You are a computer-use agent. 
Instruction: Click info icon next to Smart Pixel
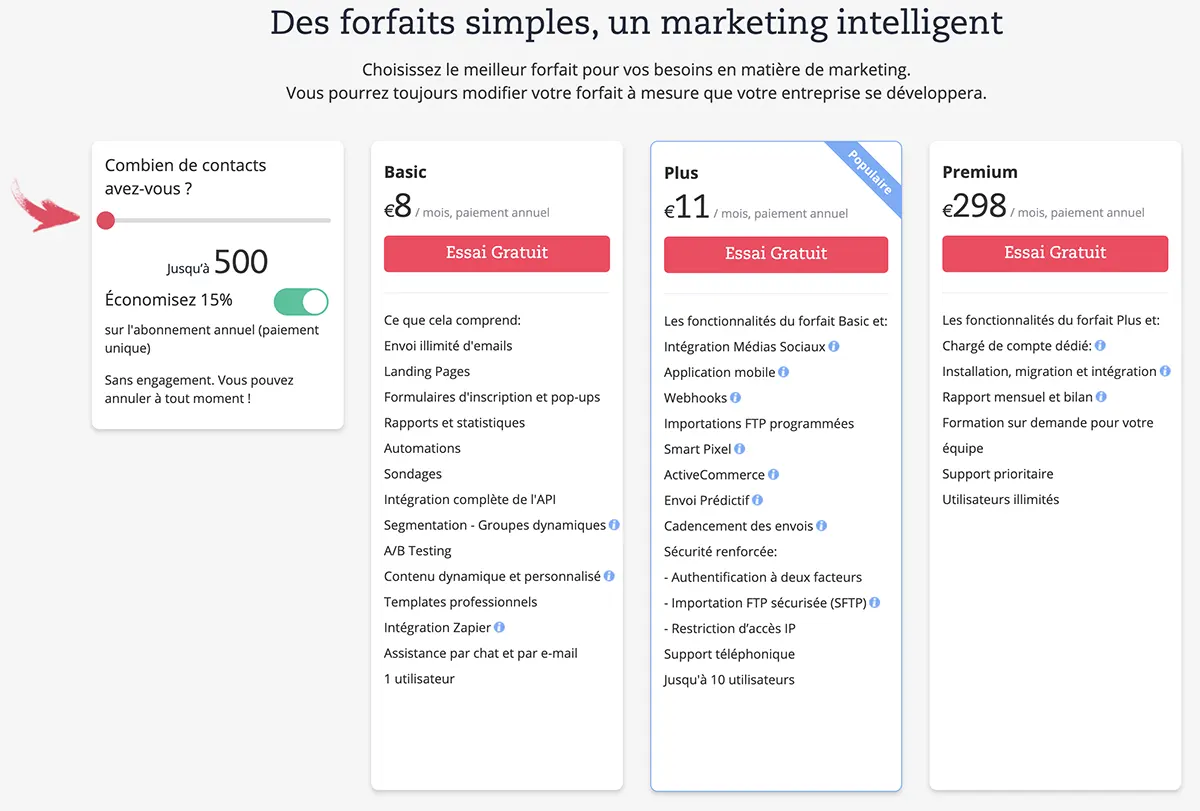(740, 449)
